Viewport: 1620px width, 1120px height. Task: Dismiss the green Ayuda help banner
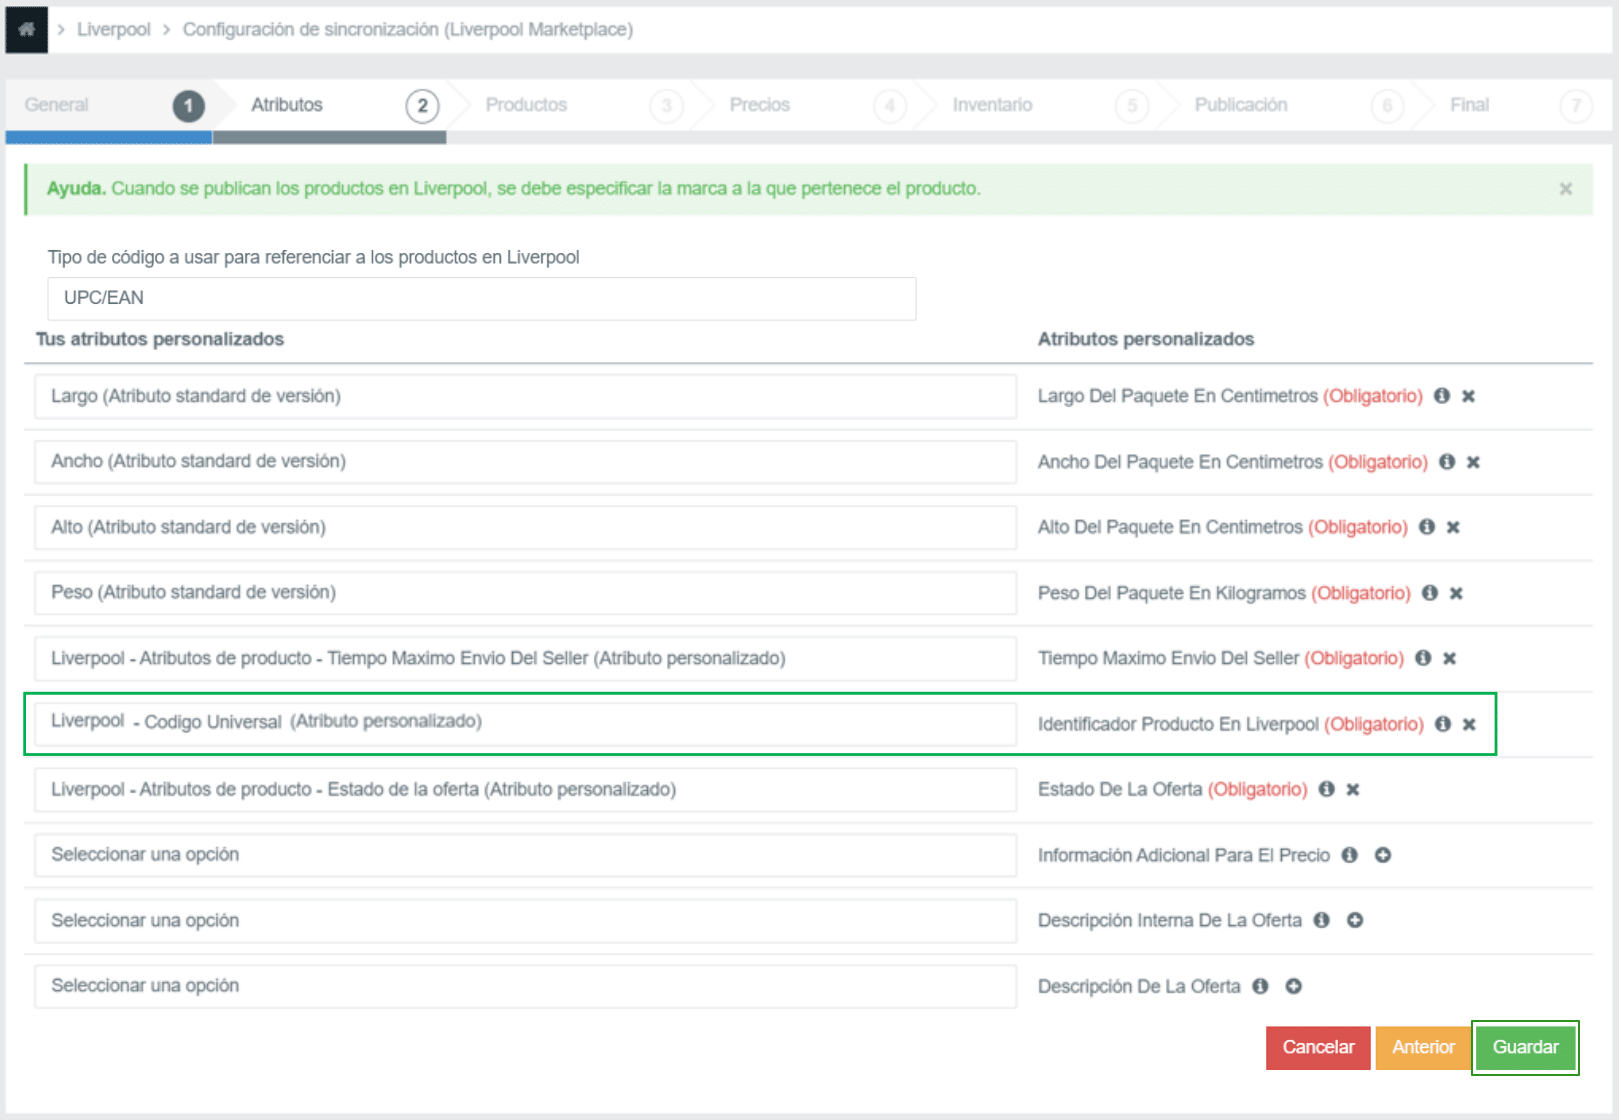tap(1566, 189)
